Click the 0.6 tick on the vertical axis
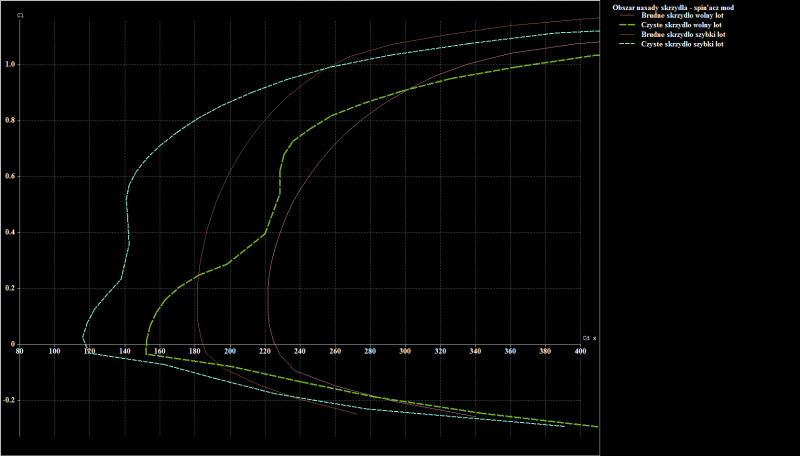 tap(9, 176)
